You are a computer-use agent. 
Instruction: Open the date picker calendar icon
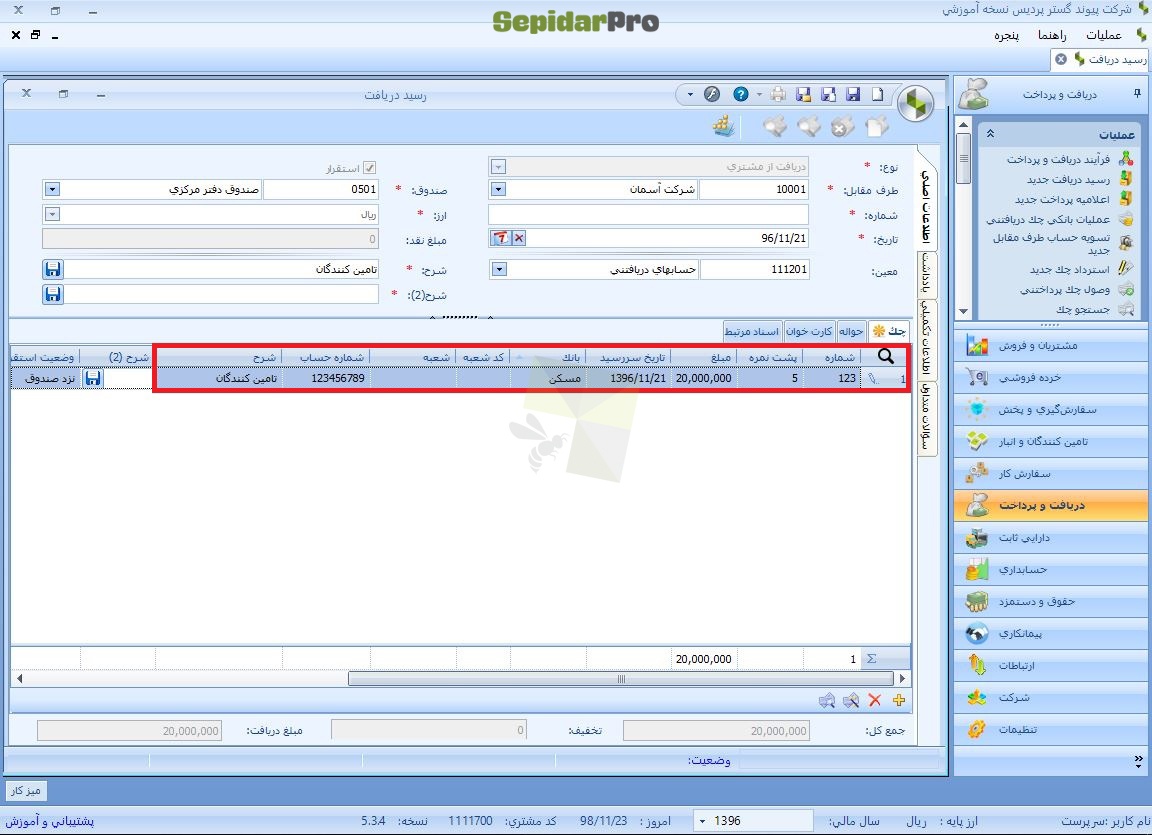coord(500,238)
